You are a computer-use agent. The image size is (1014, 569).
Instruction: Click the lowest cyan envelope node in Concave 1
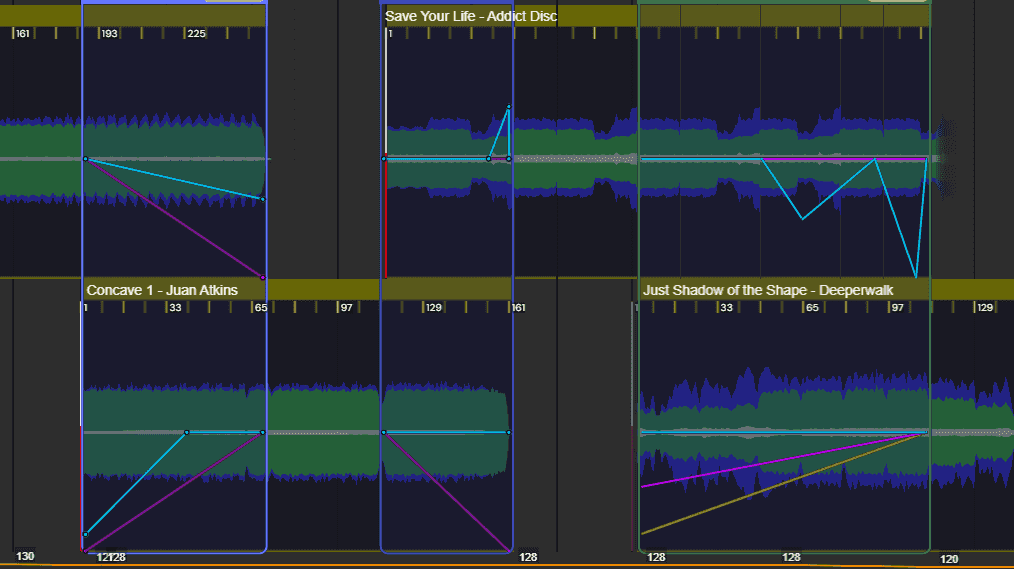point(85,534)
